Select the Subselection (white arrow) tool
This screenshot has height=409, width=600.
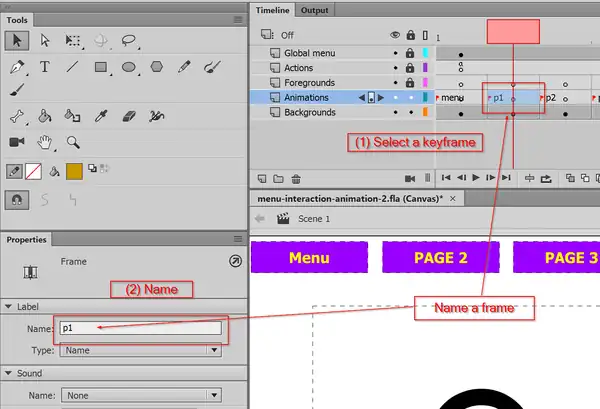(x=45, y=41)
